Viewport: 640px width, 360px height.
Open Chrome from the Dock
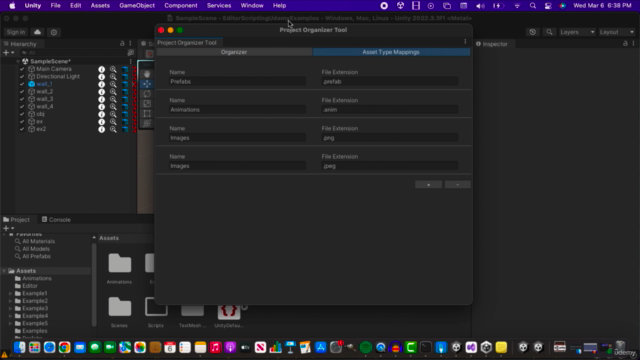pyautogui.click(x=64, y=347)
